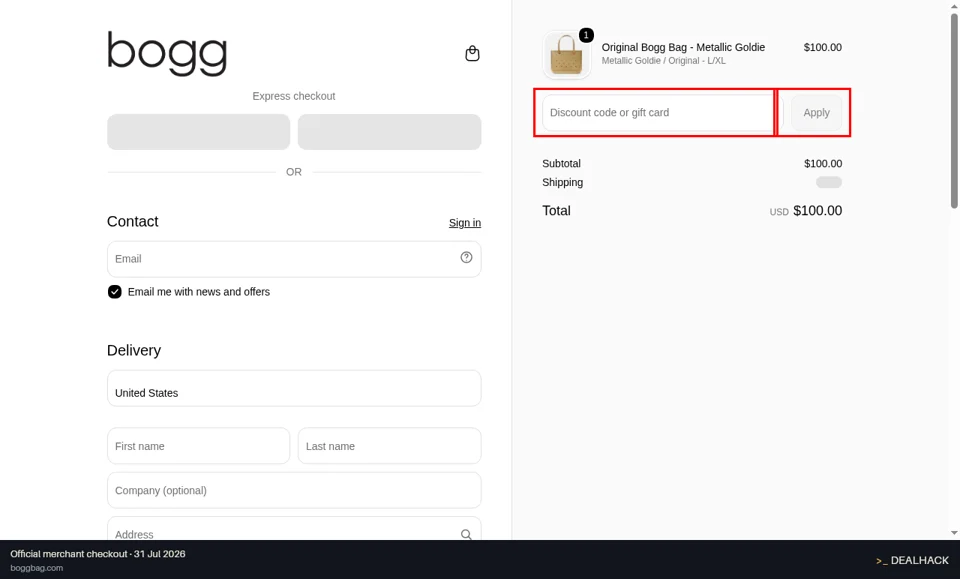Focus the Company (optional) field
This screenshot has width=960, height=579.
point(294,490)
